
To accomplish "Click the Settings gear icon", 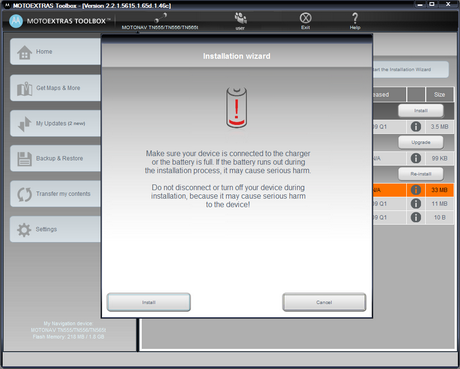I will pos(24,230).
